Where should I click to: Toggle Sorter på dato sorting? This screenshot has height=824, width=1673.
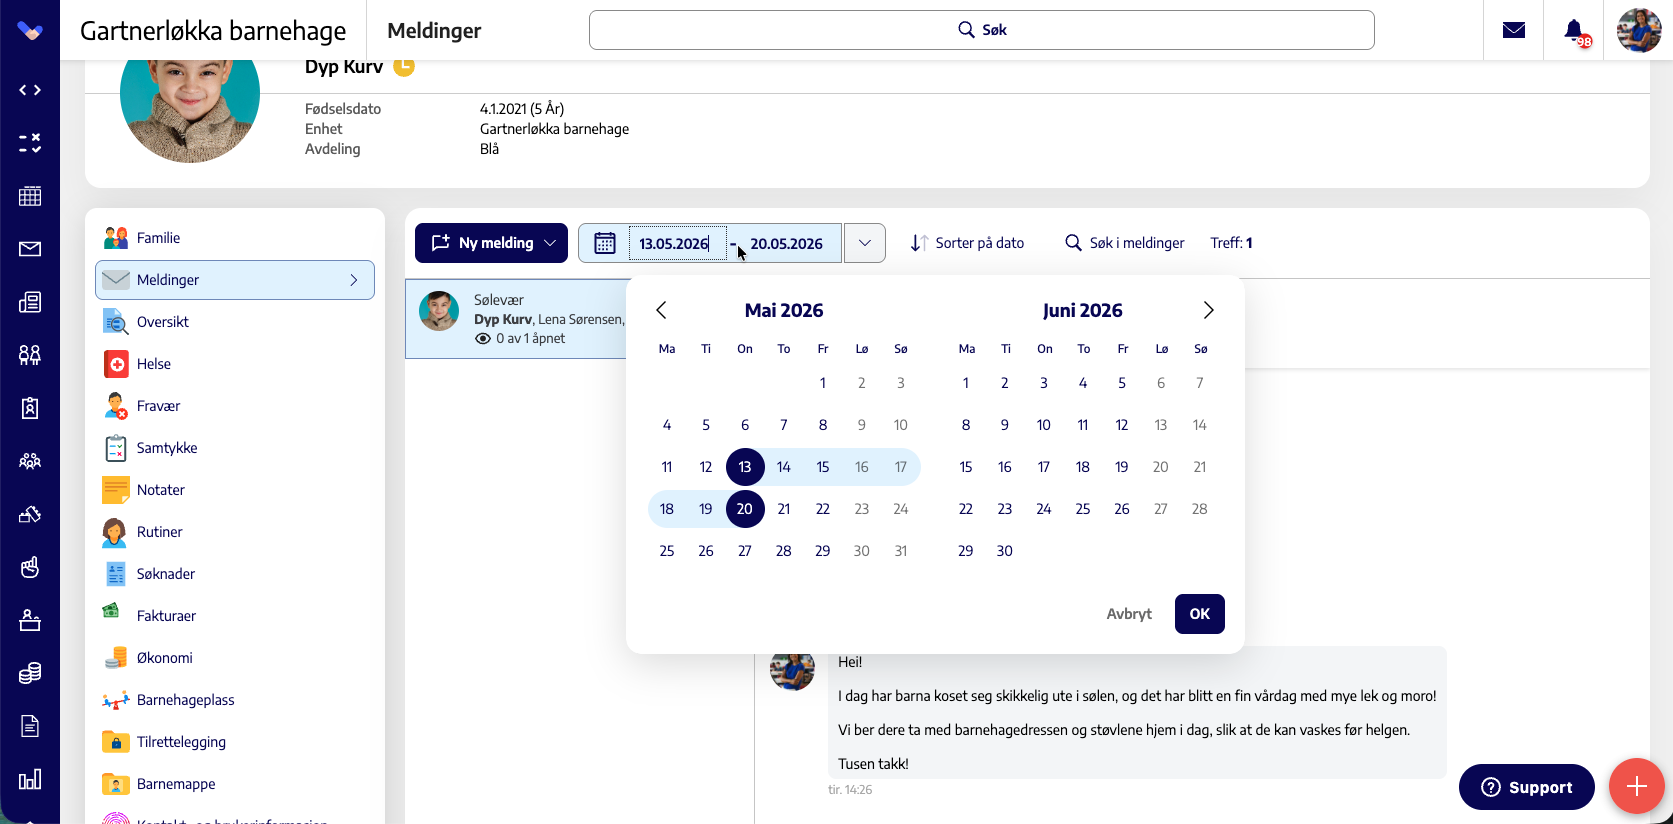[x=967, y=243]
